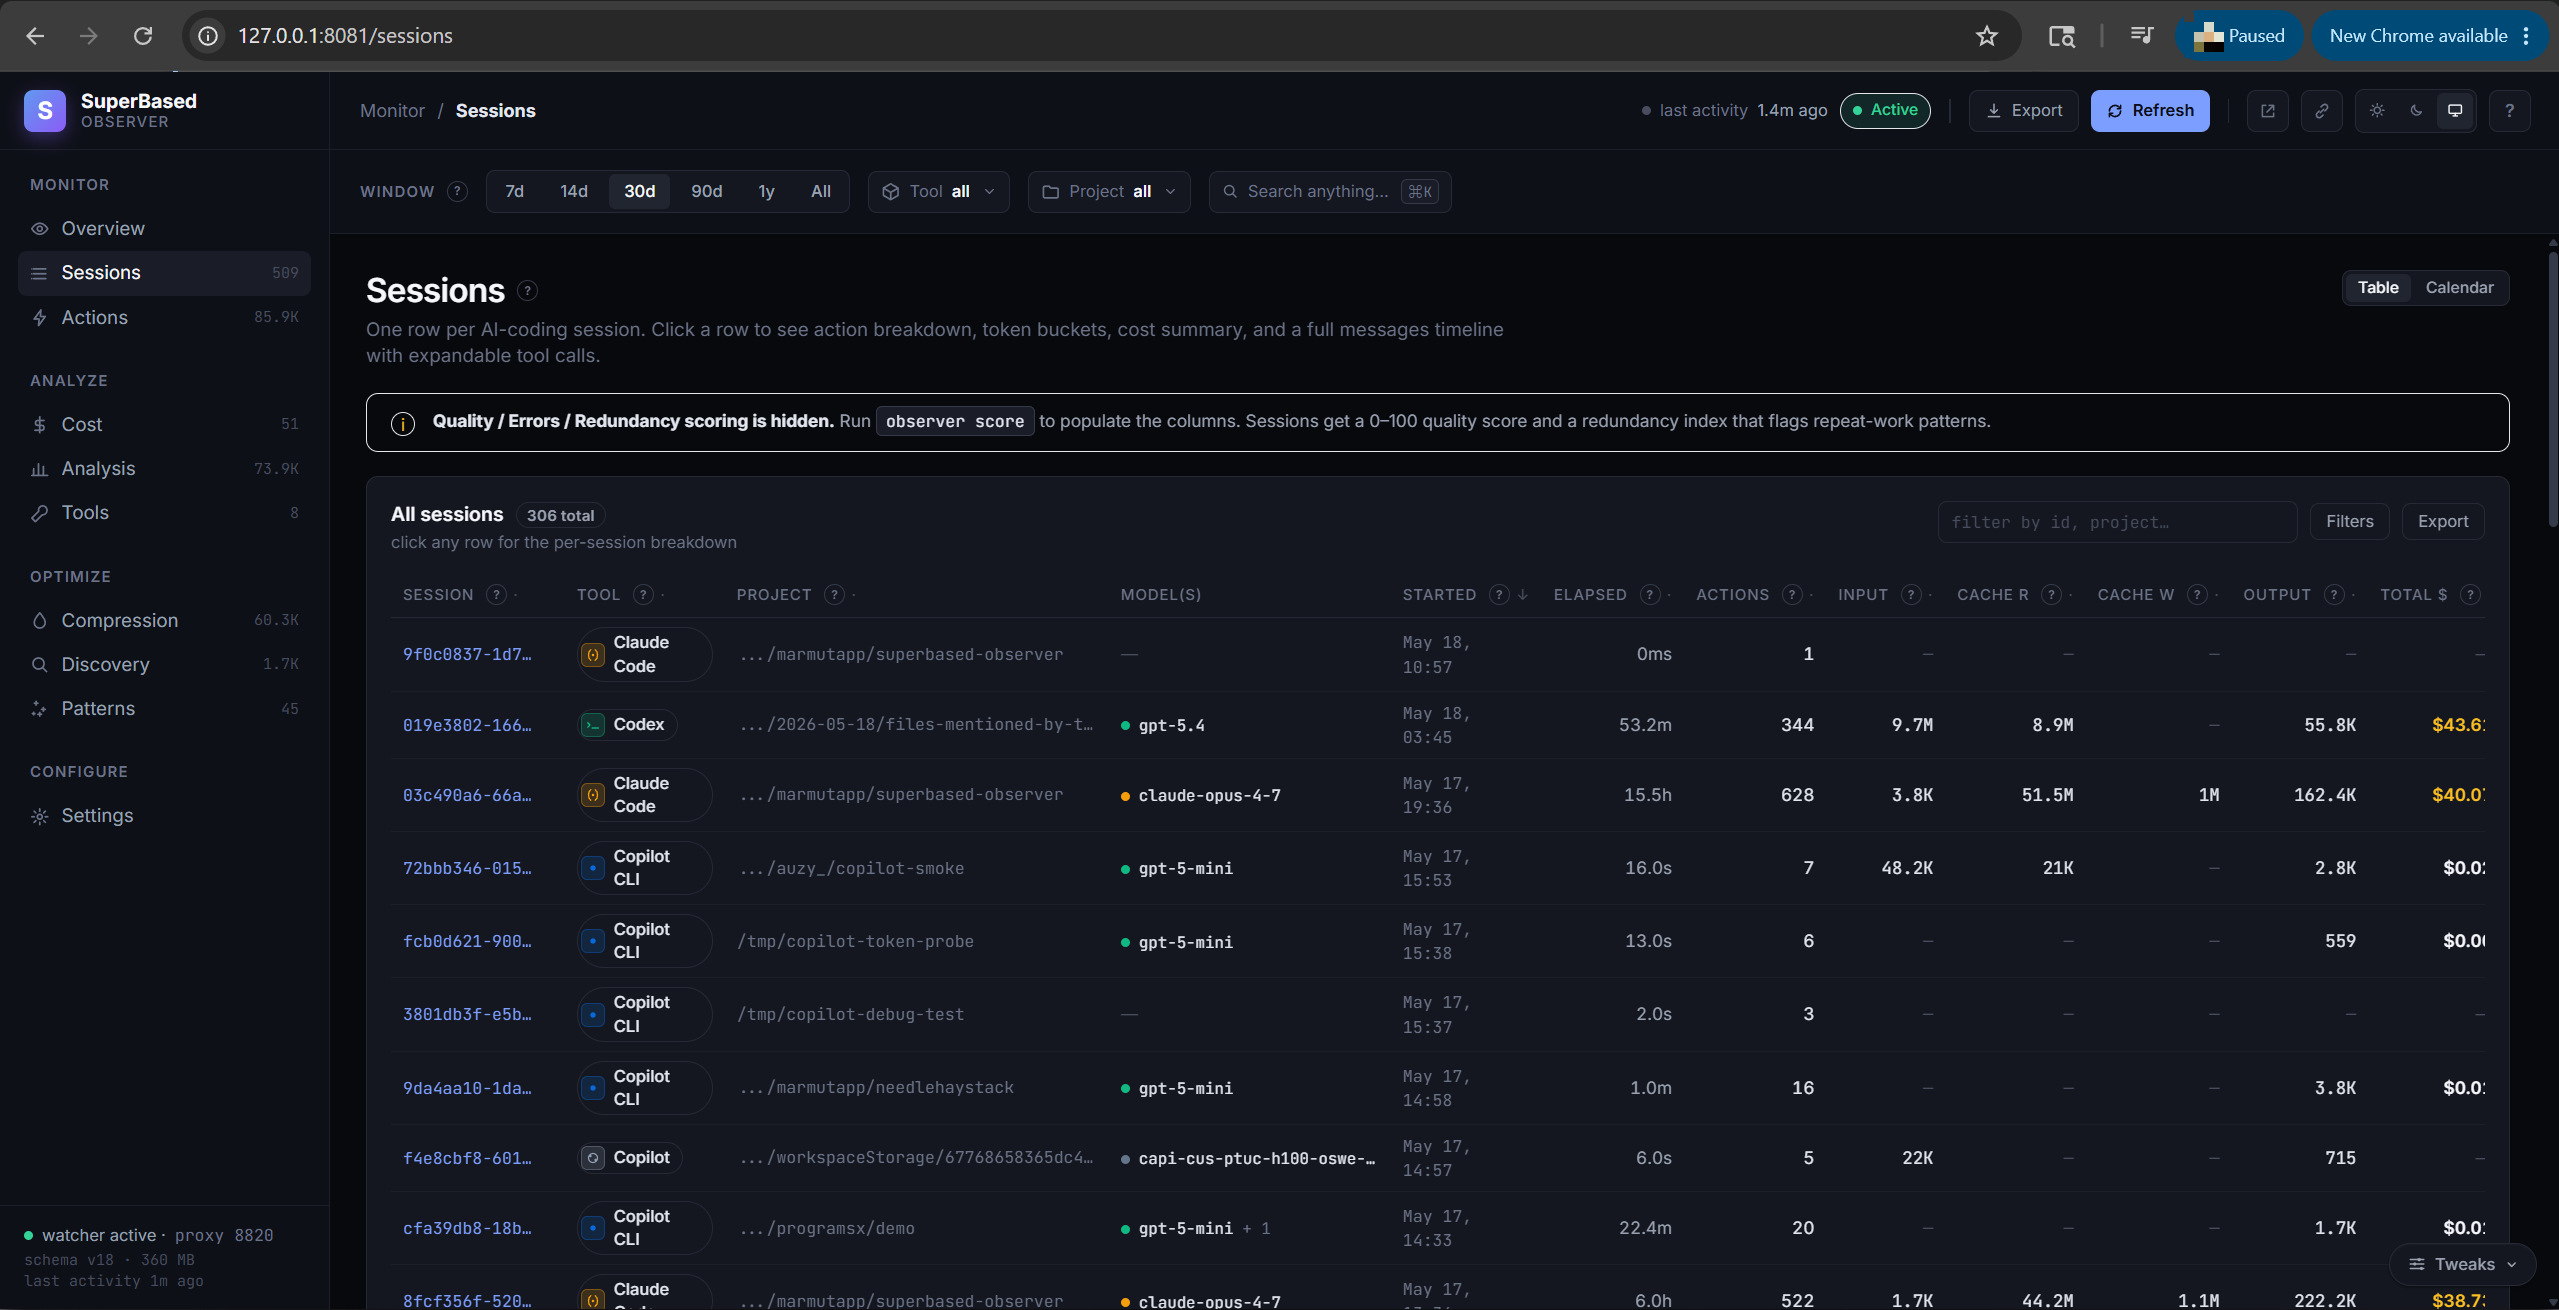This screenshot has height=1310, width=2559.
Task: Open New Chrome available menu
Action: pyautogui.click(x=2430, y=36)
